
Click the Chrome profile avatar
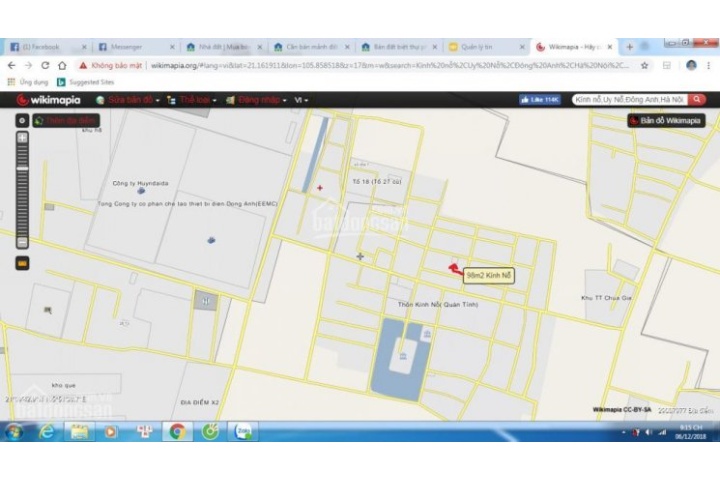click(x=691, y=65)
